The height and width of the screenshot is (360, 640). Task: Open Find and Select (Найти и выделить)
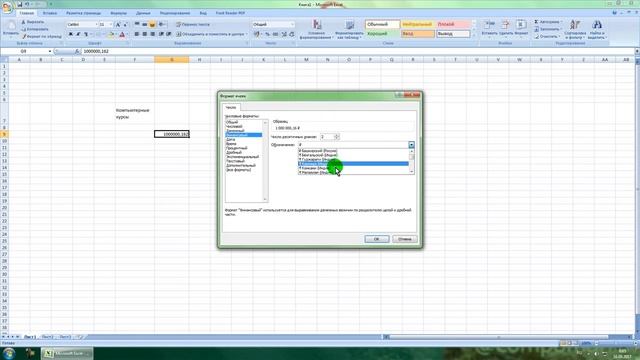[x=597, y=29]
